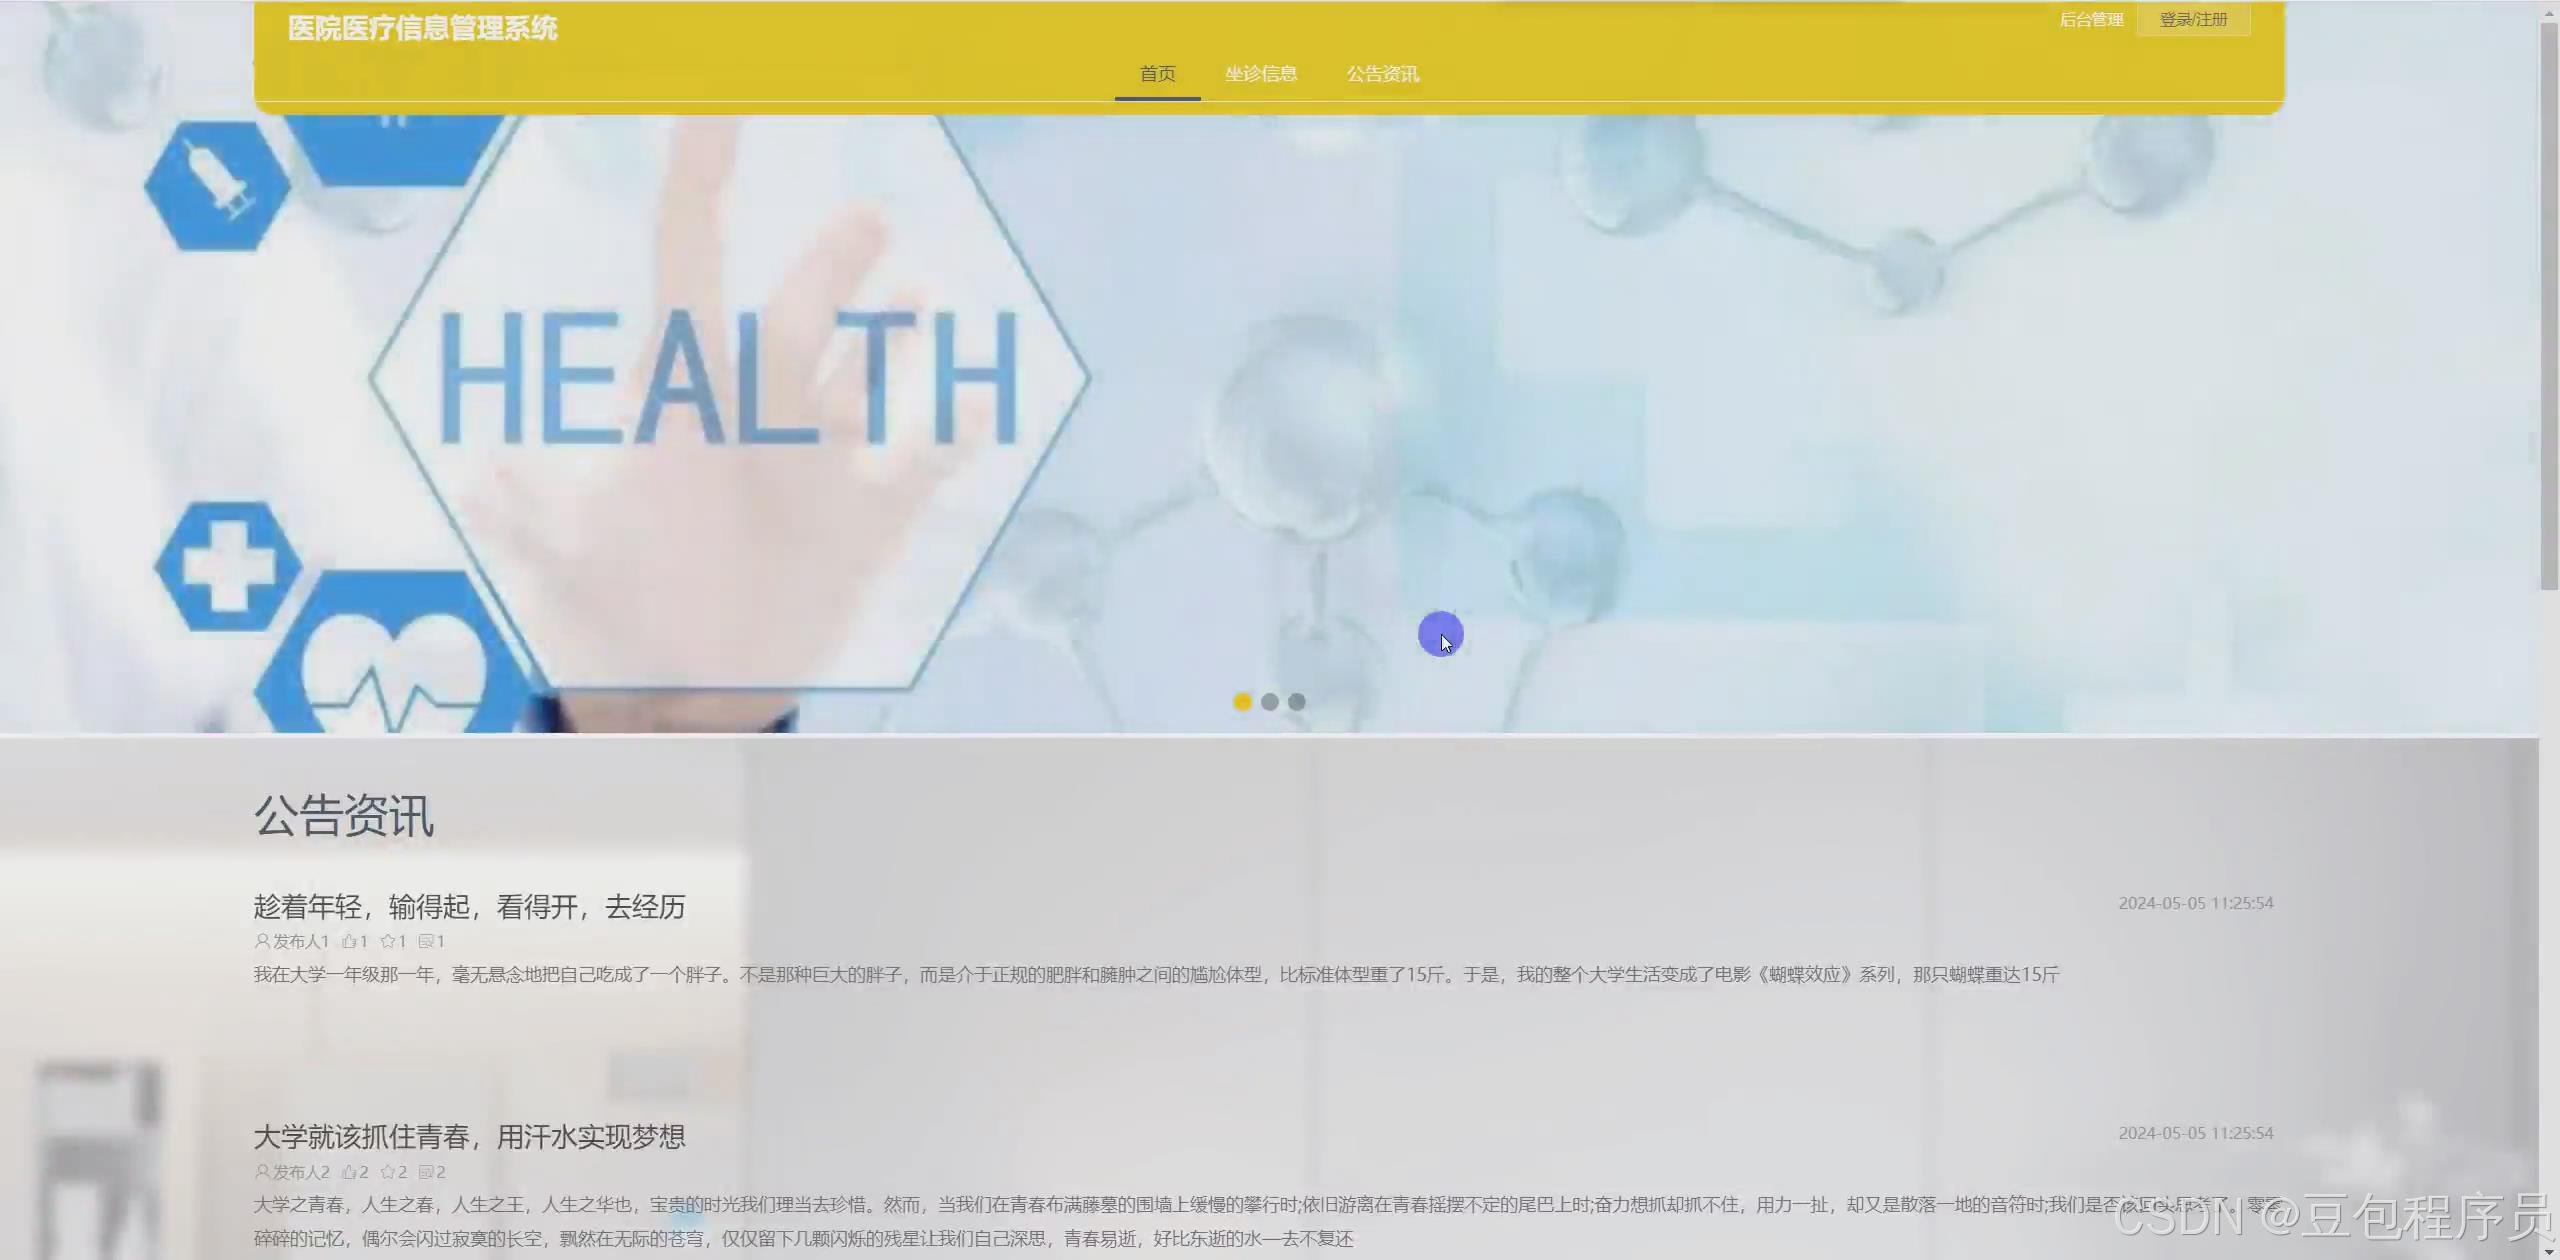
Task: Click comment icon on first announcement
Action: 426,941
